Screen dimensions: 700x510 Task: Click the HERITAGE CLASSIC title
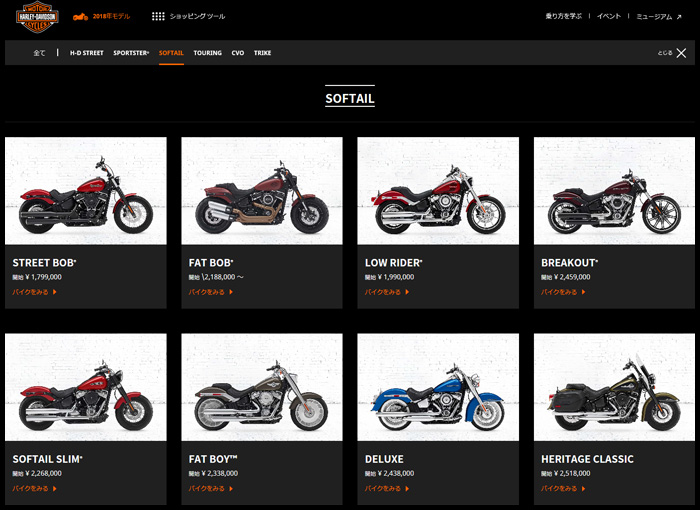point(587,459)
